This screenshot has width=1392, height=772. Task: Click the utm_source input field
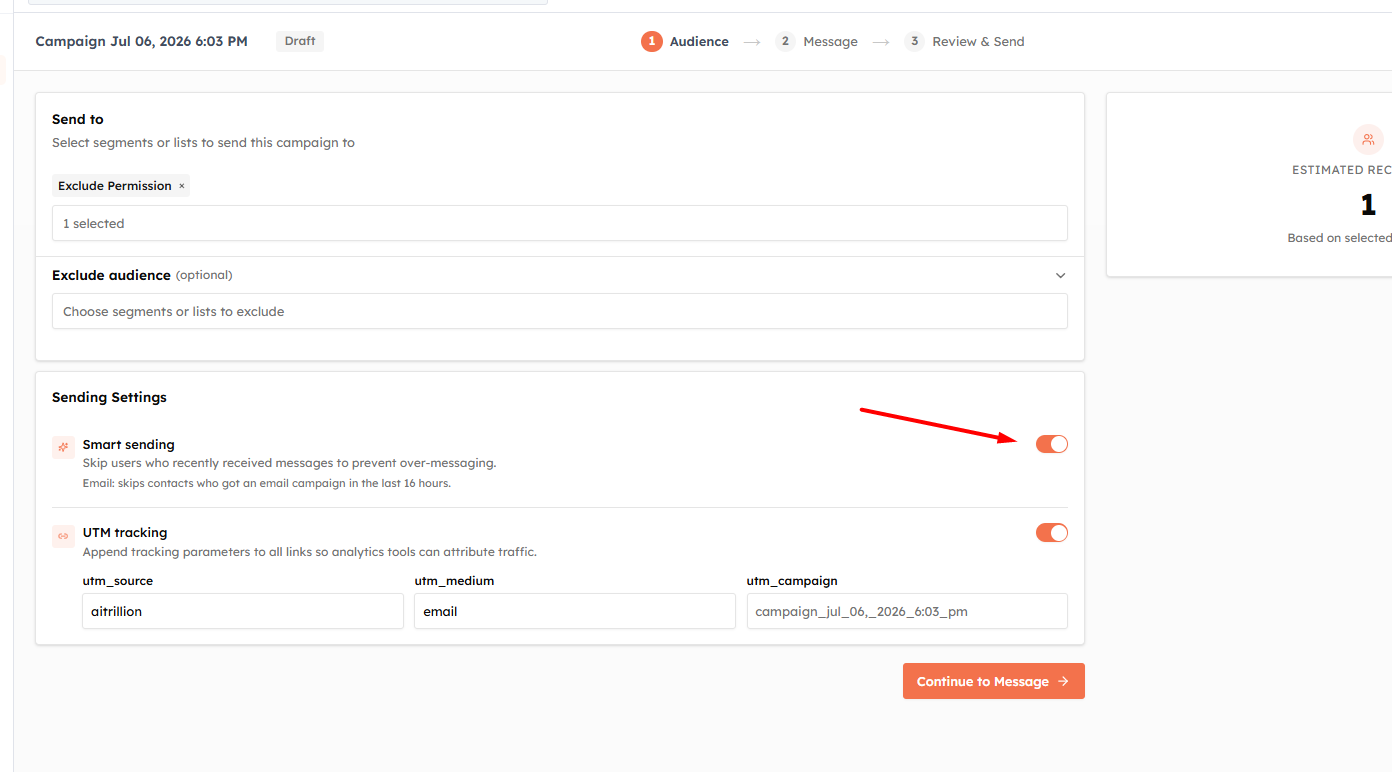[x=243, y=611]
